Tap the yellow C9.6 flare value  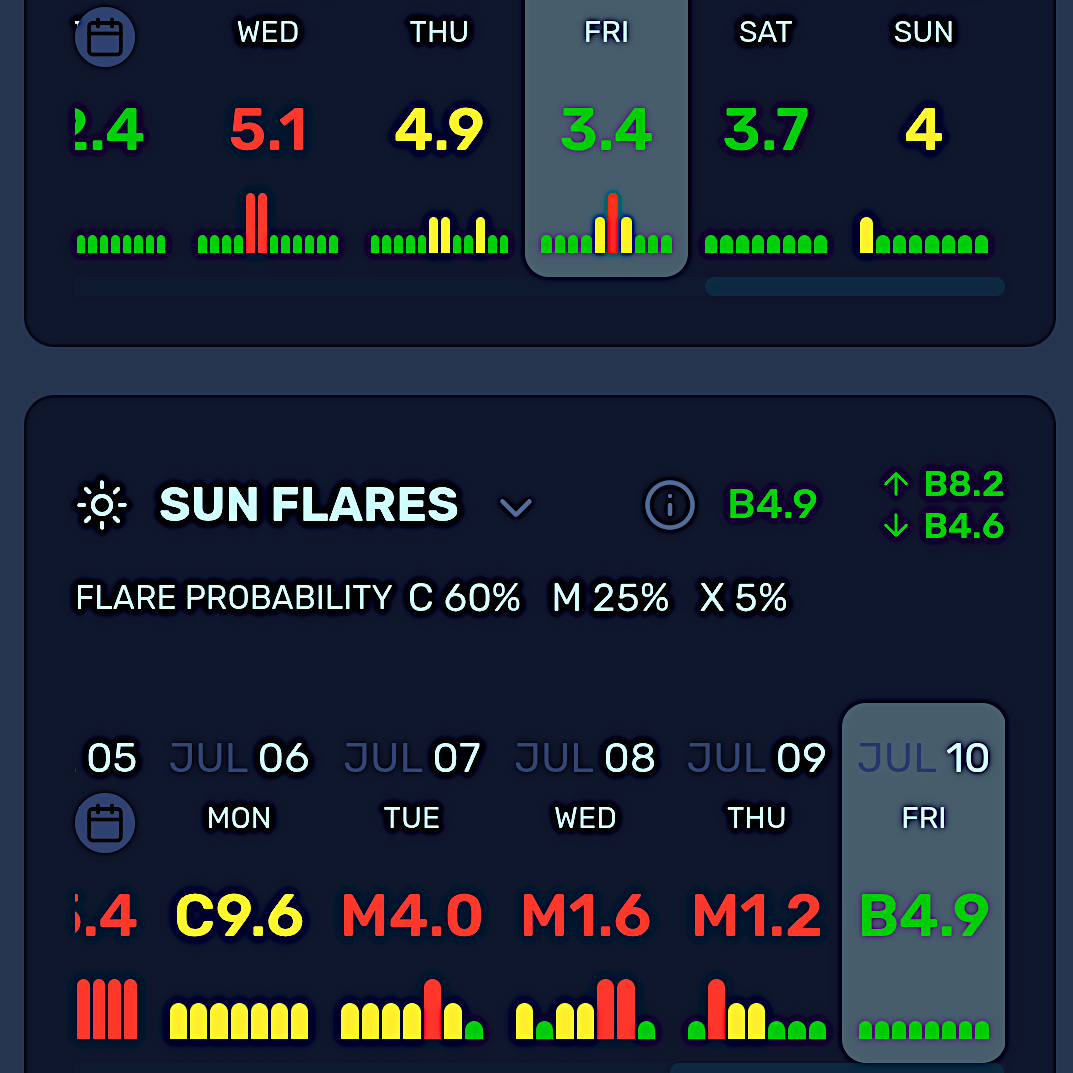click(x=239, y=915)
